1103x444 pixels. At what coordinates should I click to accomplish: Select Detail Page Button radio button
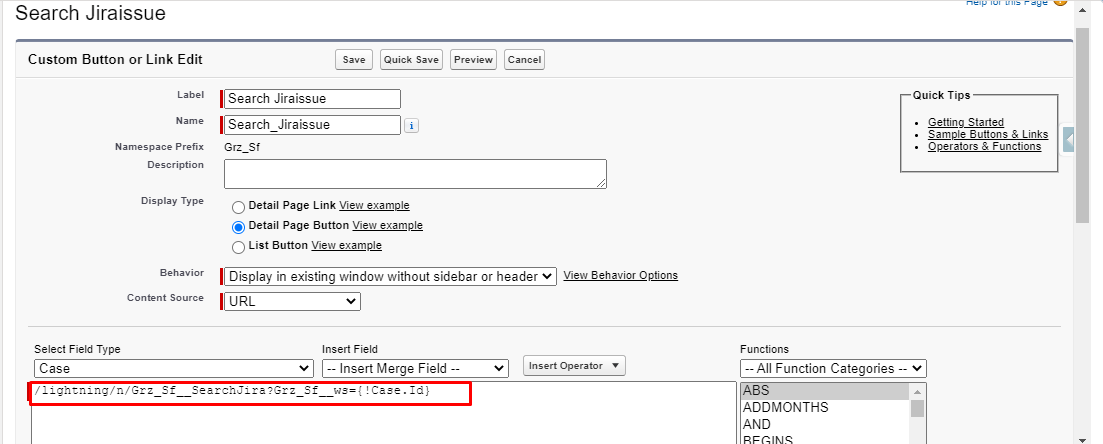pyautogui.click(x=238, y=227)
